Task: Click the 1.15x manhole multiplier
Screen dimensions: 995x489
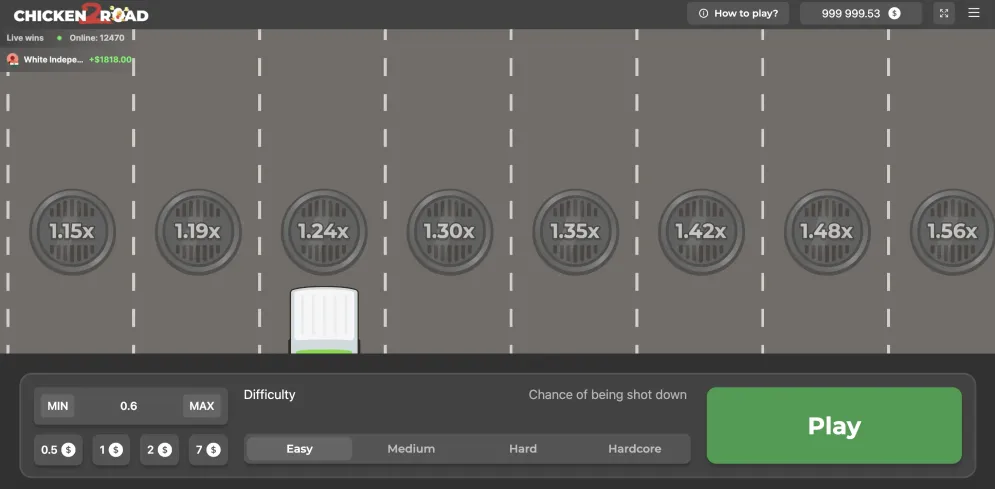Action: click(72, 231)
